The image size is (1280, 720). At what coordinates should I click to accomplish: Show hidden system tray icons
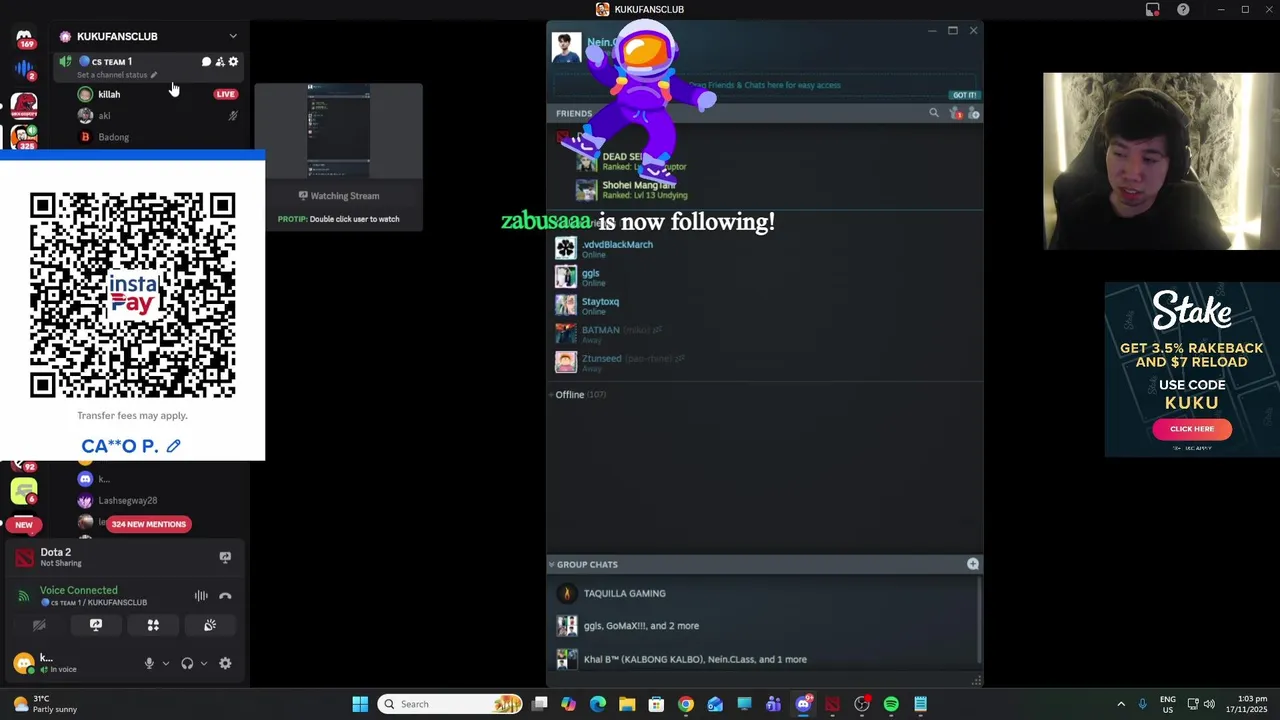1121,704
